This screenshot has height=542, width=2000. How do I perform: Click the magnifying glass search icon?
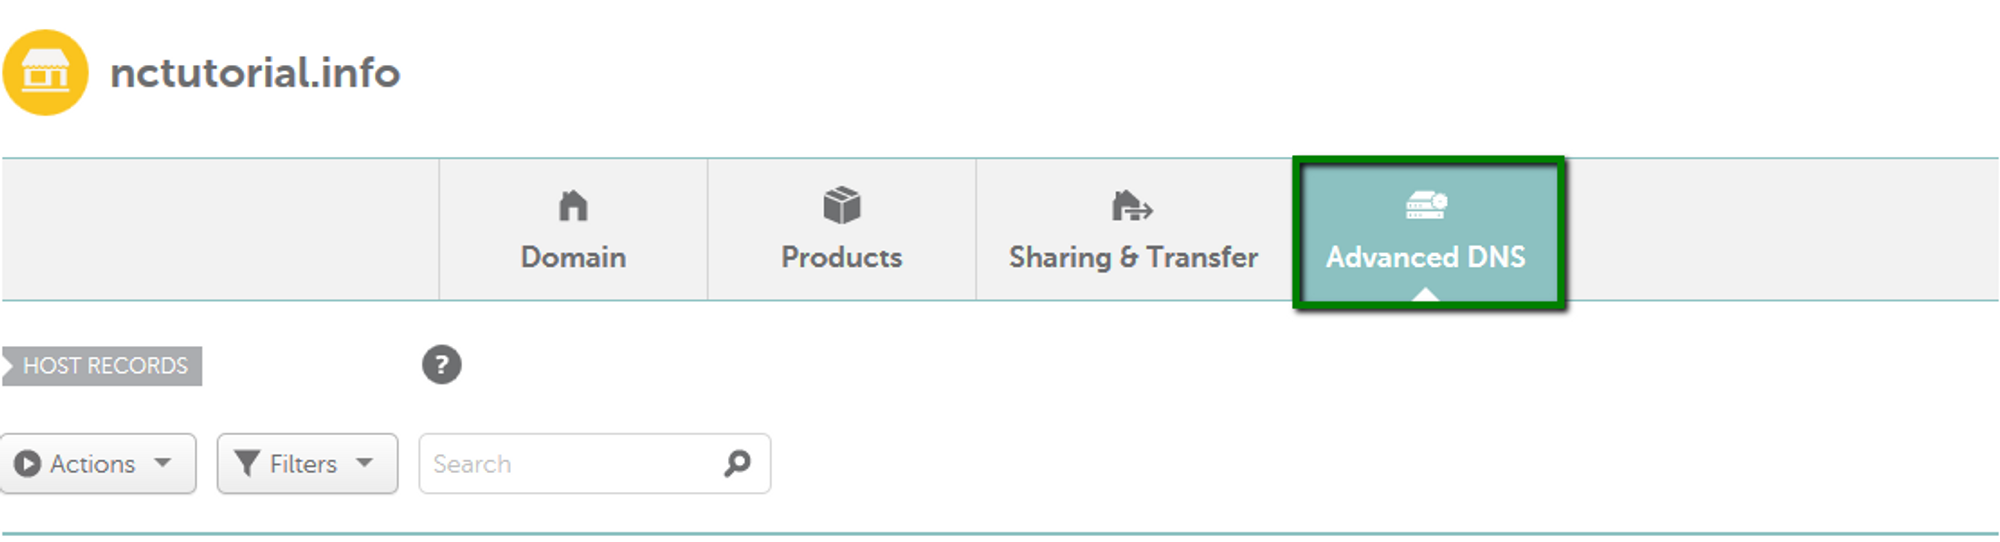point(737,463)
